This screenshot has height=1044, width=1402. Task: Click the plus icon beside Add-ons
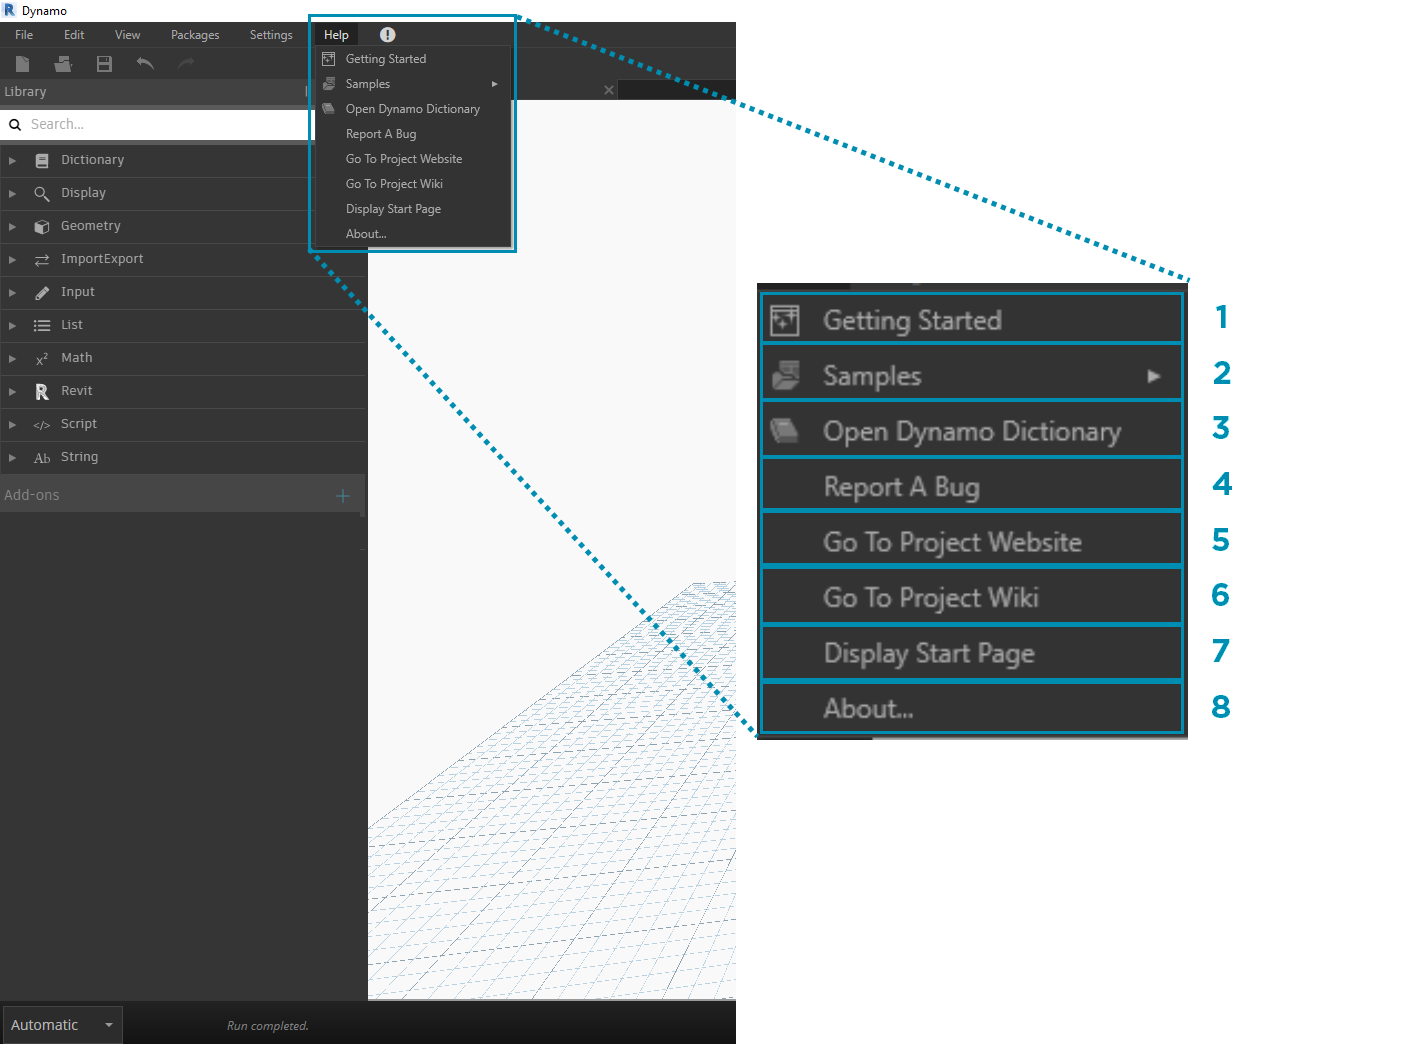[x=343, y=496]
